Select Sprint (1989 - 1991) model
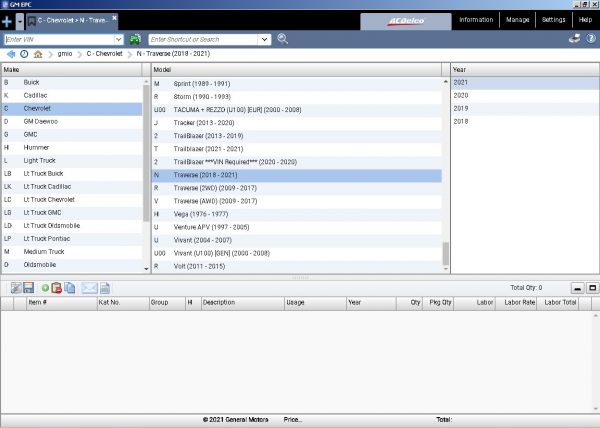Screen dimensions: 600x428 coord(297,84)
